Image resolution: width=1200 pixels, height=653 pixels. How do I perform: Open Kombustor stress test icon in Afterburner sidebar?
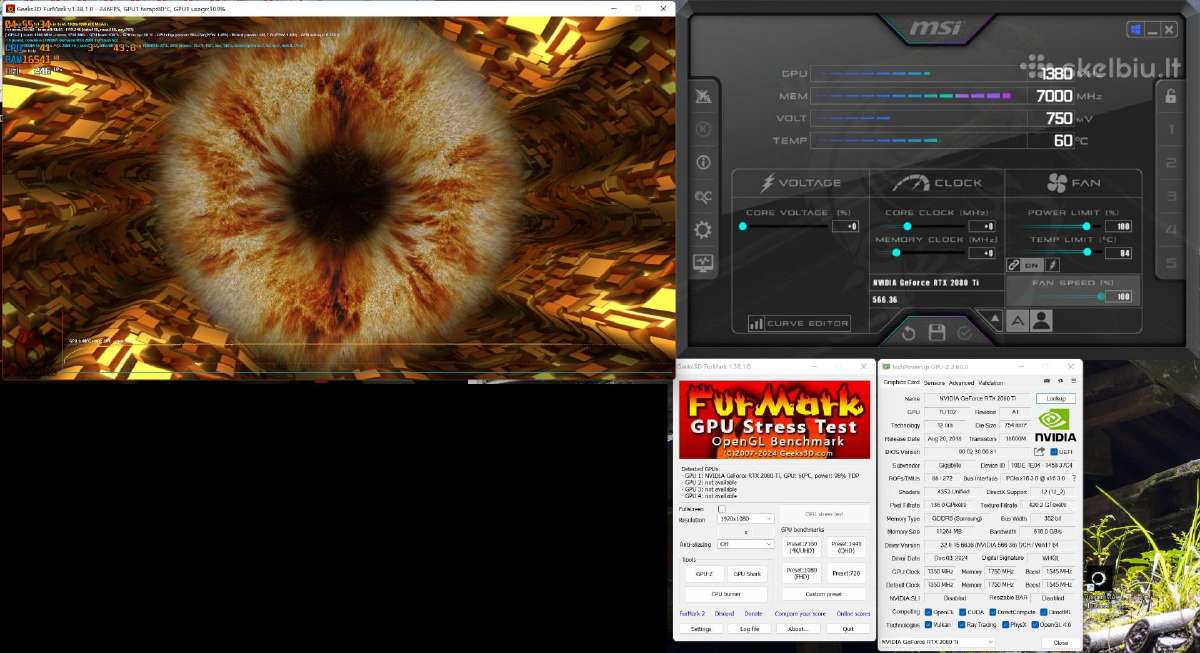tap(704, 96)
